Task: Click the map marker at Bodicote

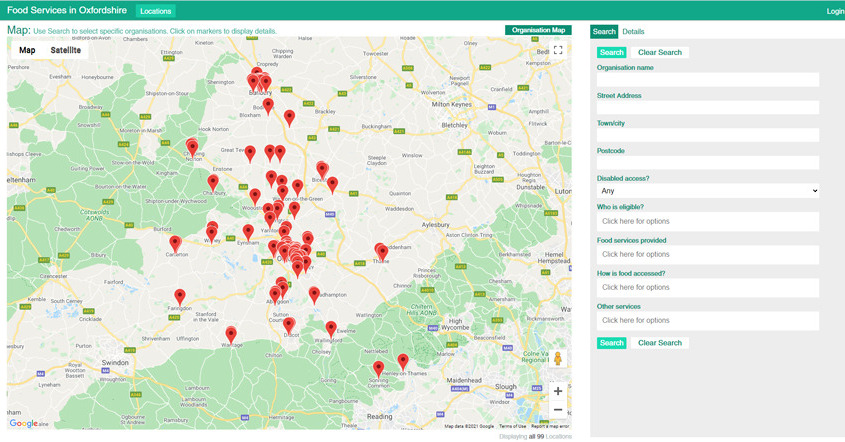Action: pos(268,107)
